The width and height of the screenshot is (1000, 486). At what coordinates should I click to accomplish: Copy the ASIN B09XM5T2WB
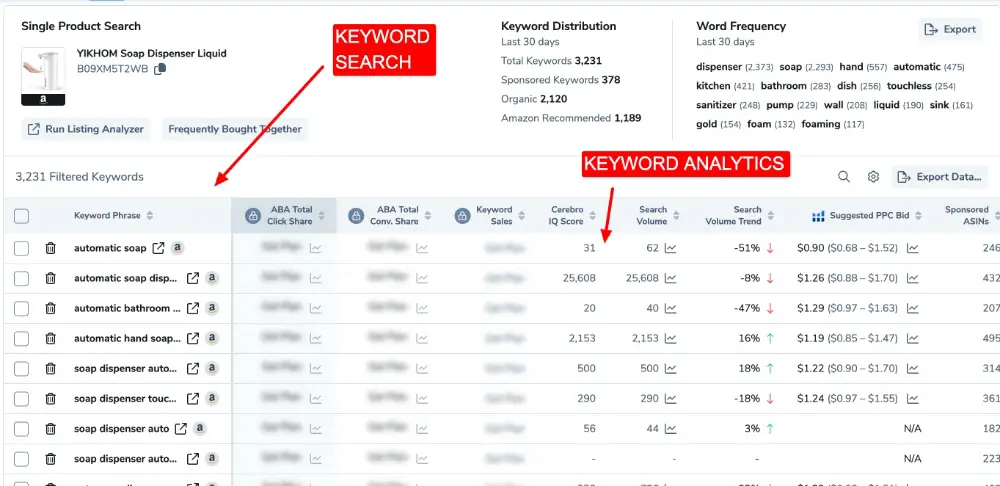point(161,68)
